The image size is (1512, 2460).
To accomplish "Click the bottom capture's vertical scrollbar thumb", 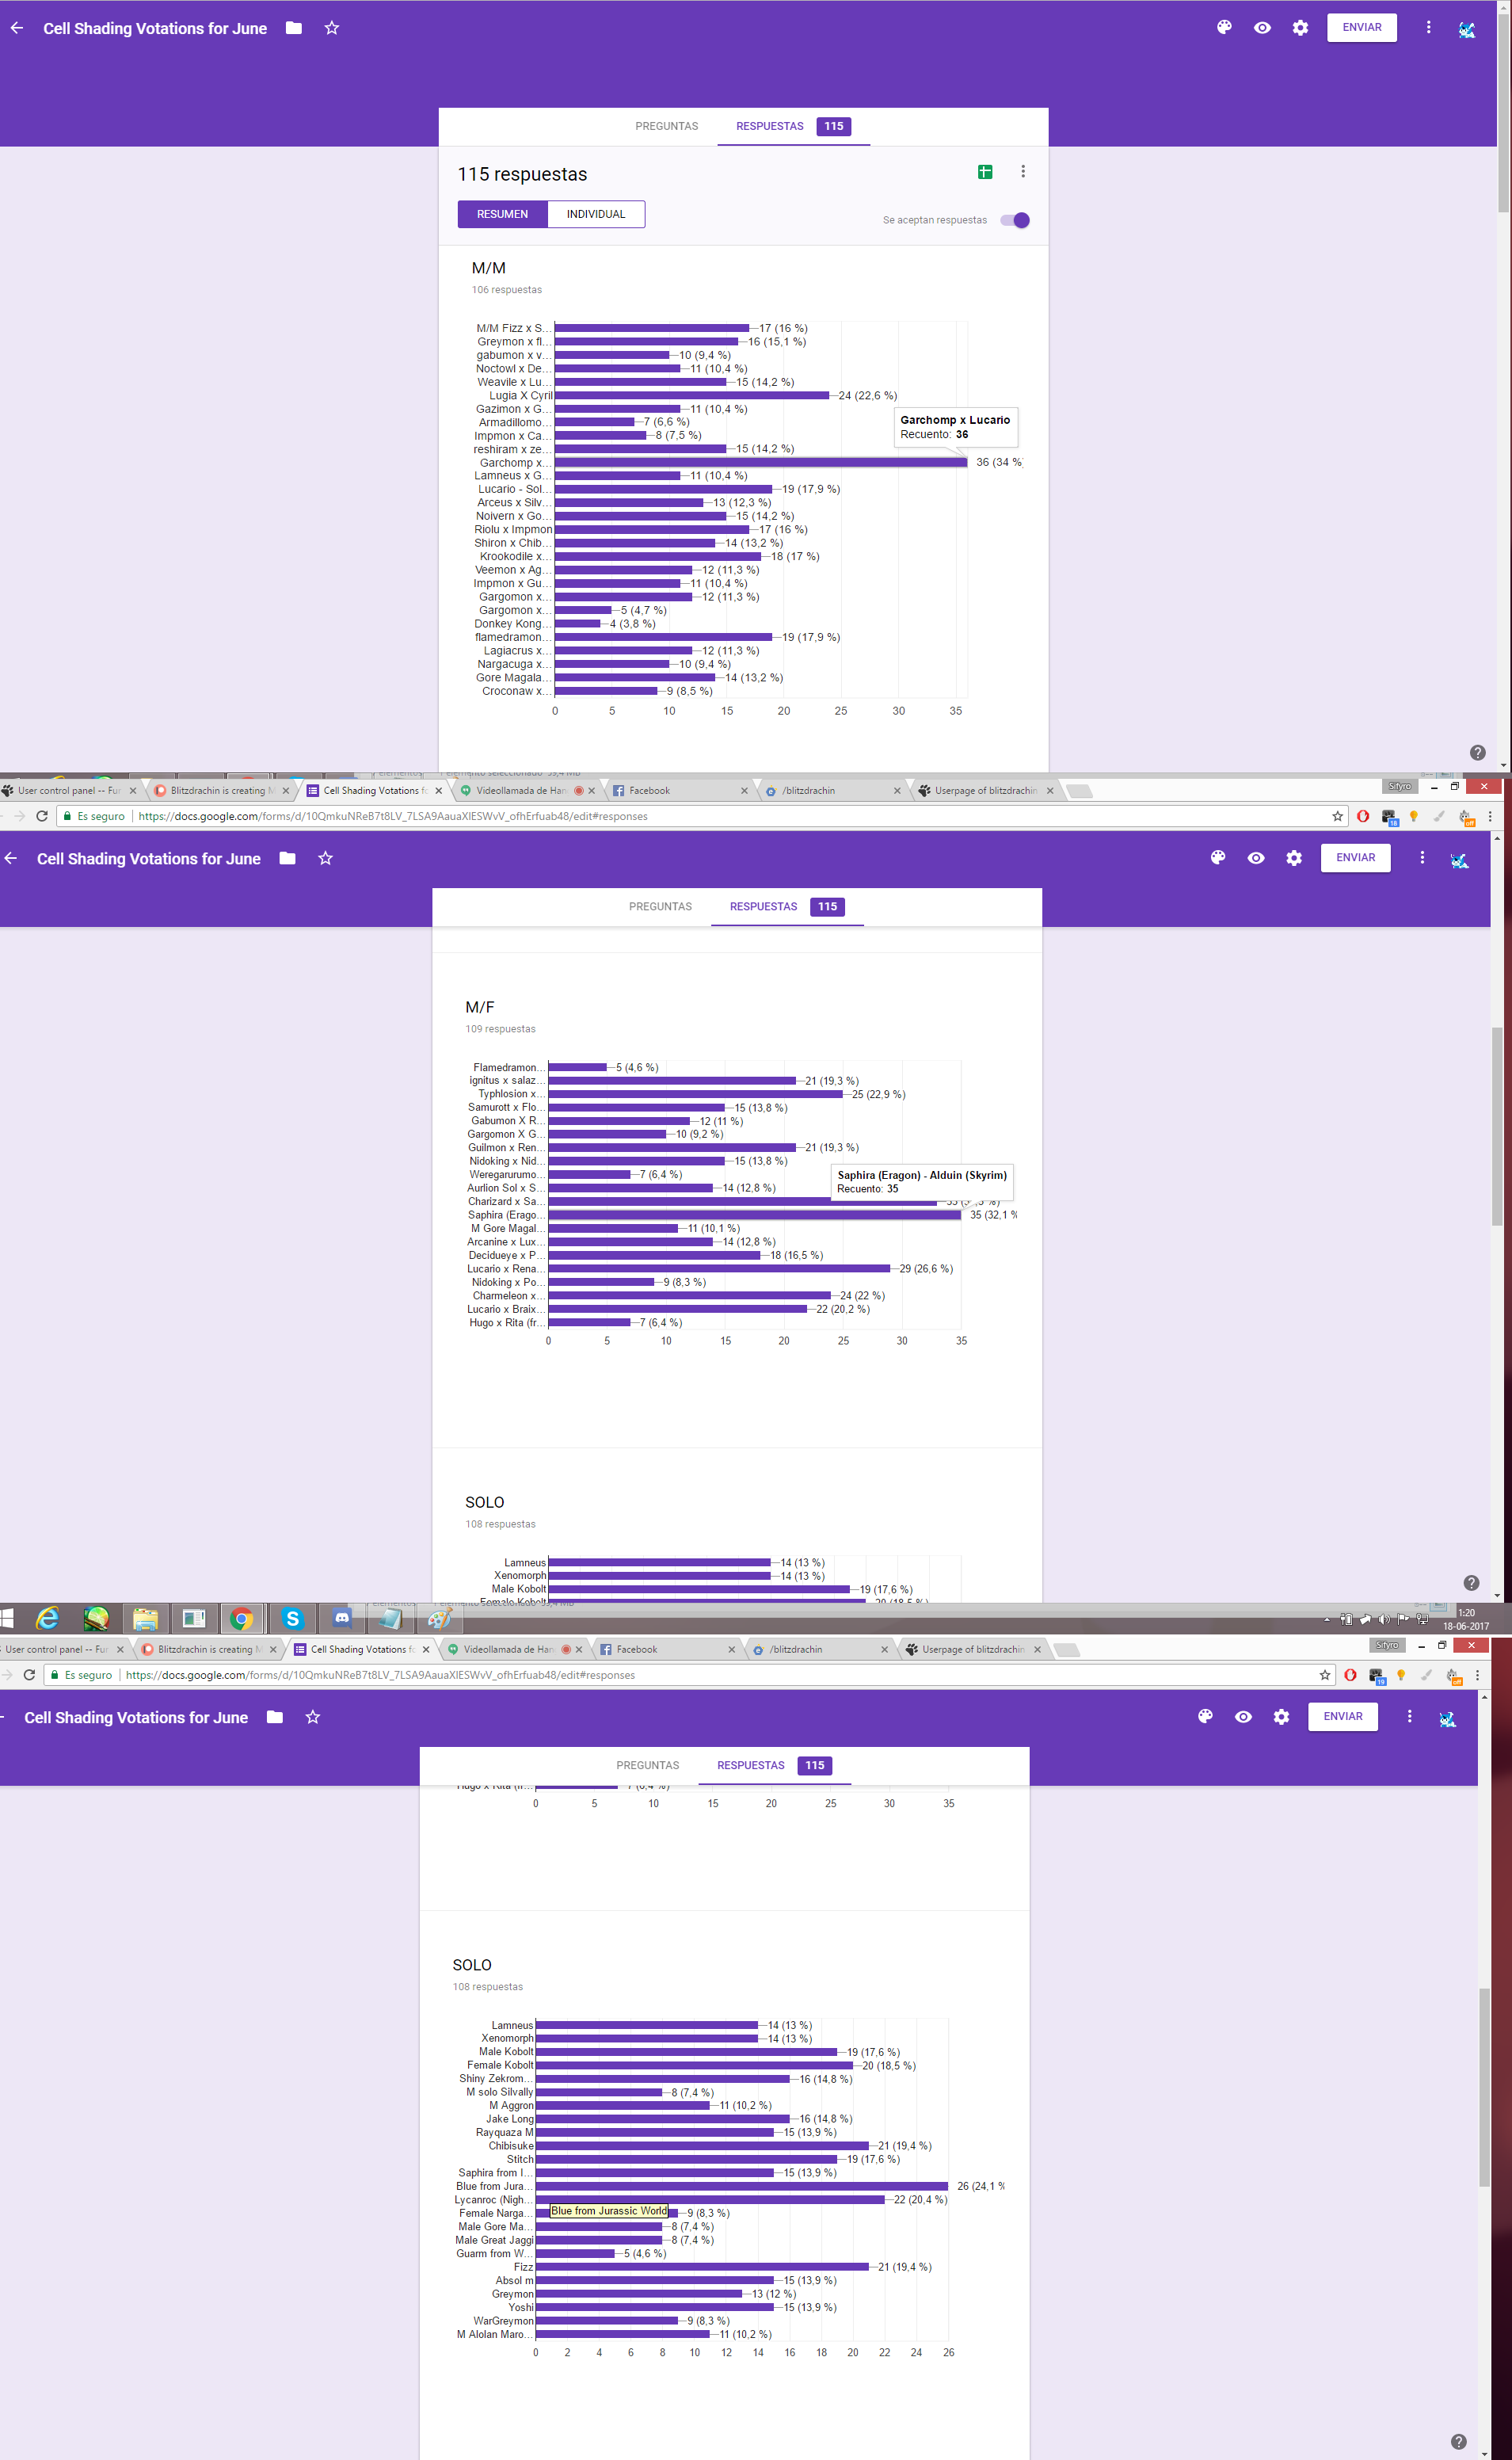I will tap(1484, 2088).
